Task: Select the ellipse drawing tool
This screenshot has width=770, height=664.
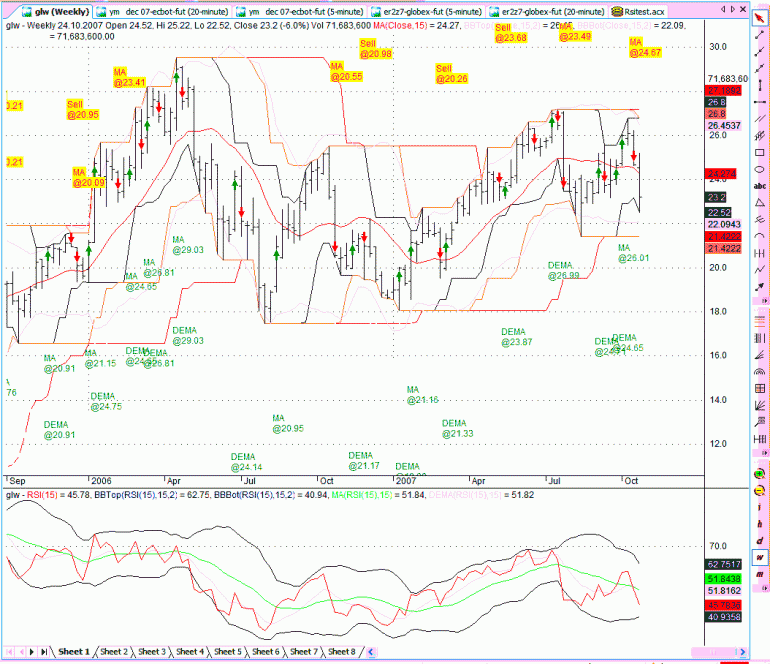Action: pos(760,169)
